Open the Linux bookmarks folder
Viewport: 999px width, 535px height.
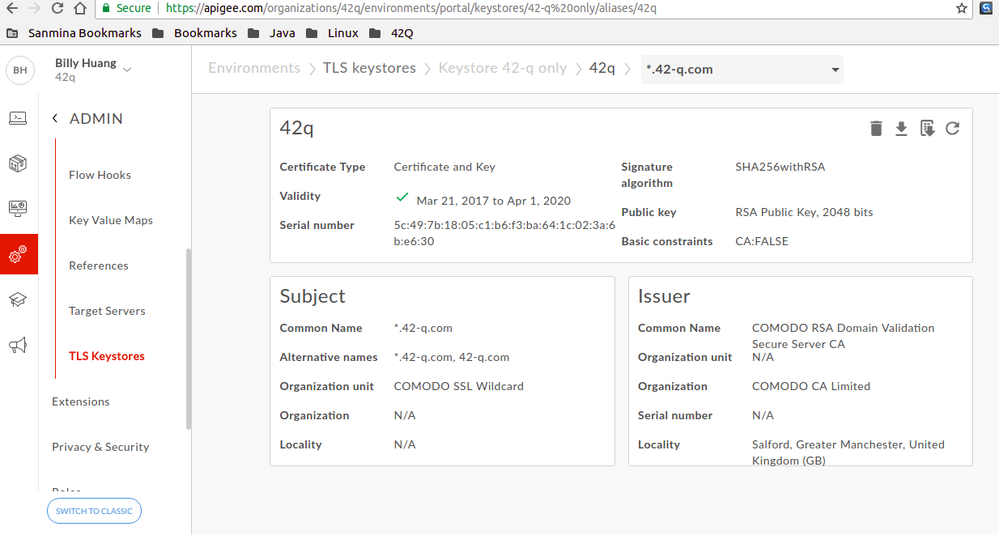(x=332, y=33)
